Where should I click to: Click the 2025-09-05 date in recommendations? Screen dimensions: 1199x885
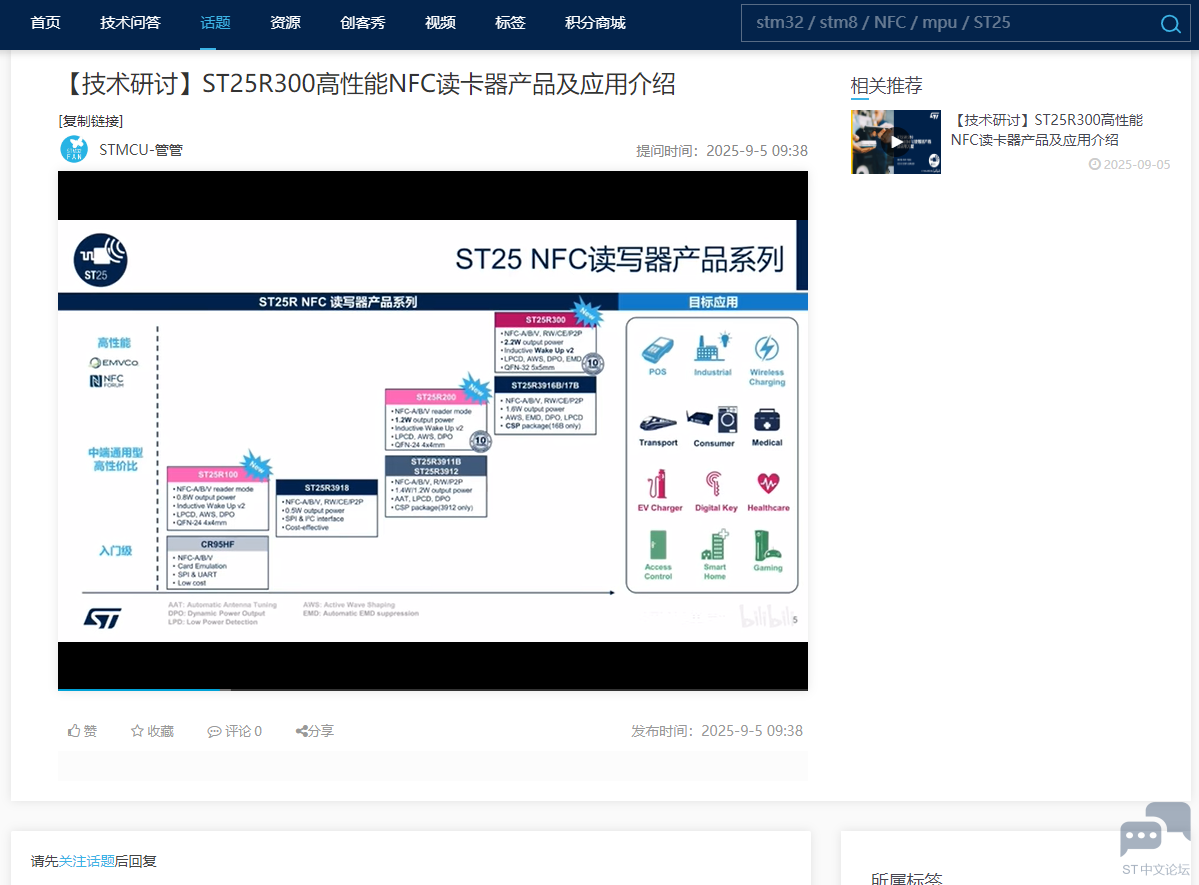pyautogui.click(x=1129, y=164)
